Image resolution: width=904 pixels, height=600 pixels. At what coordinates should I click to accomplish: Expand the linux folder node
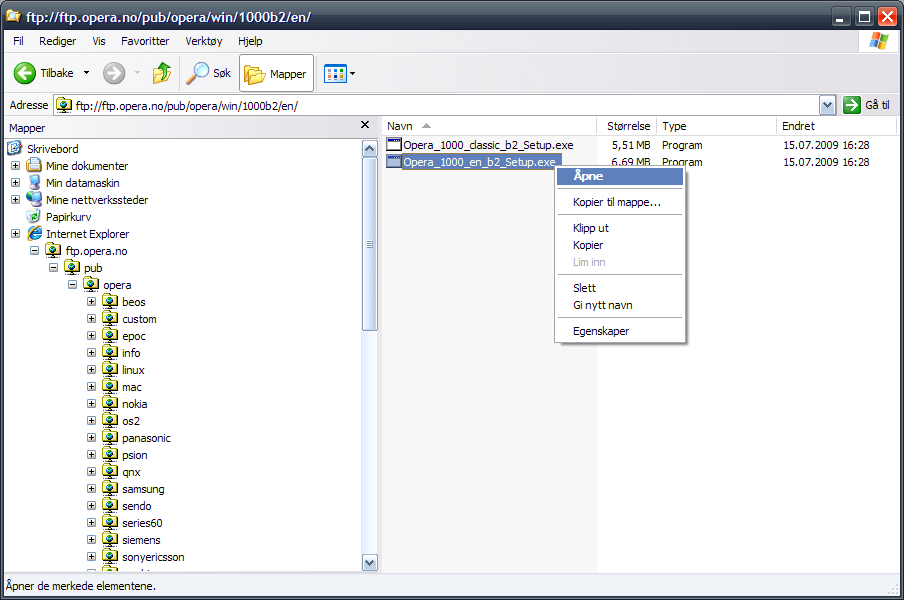(92, 369)
